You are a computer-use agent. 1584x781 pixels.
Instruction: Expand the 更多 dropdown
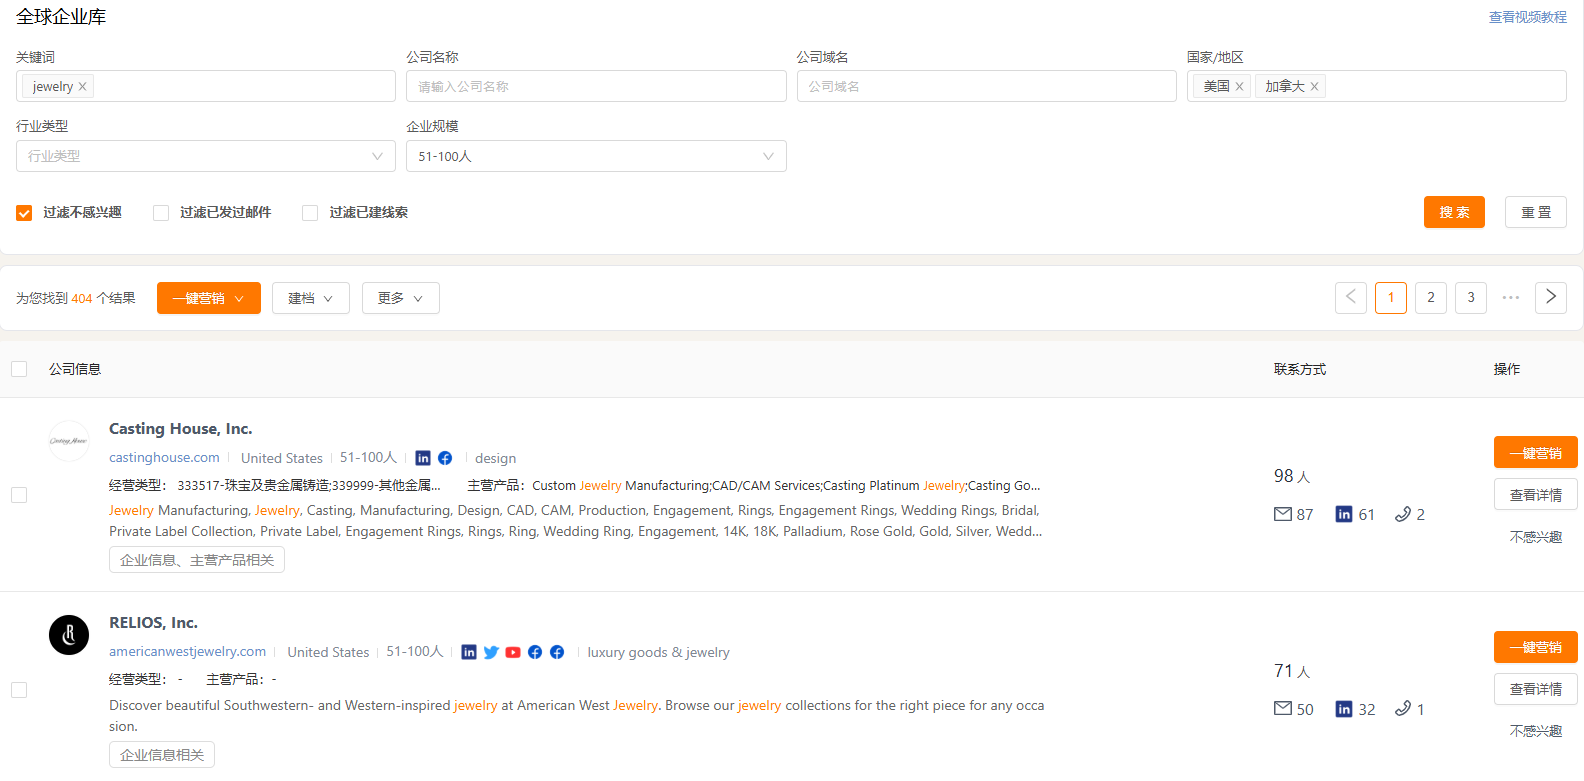tap(401, 298)
